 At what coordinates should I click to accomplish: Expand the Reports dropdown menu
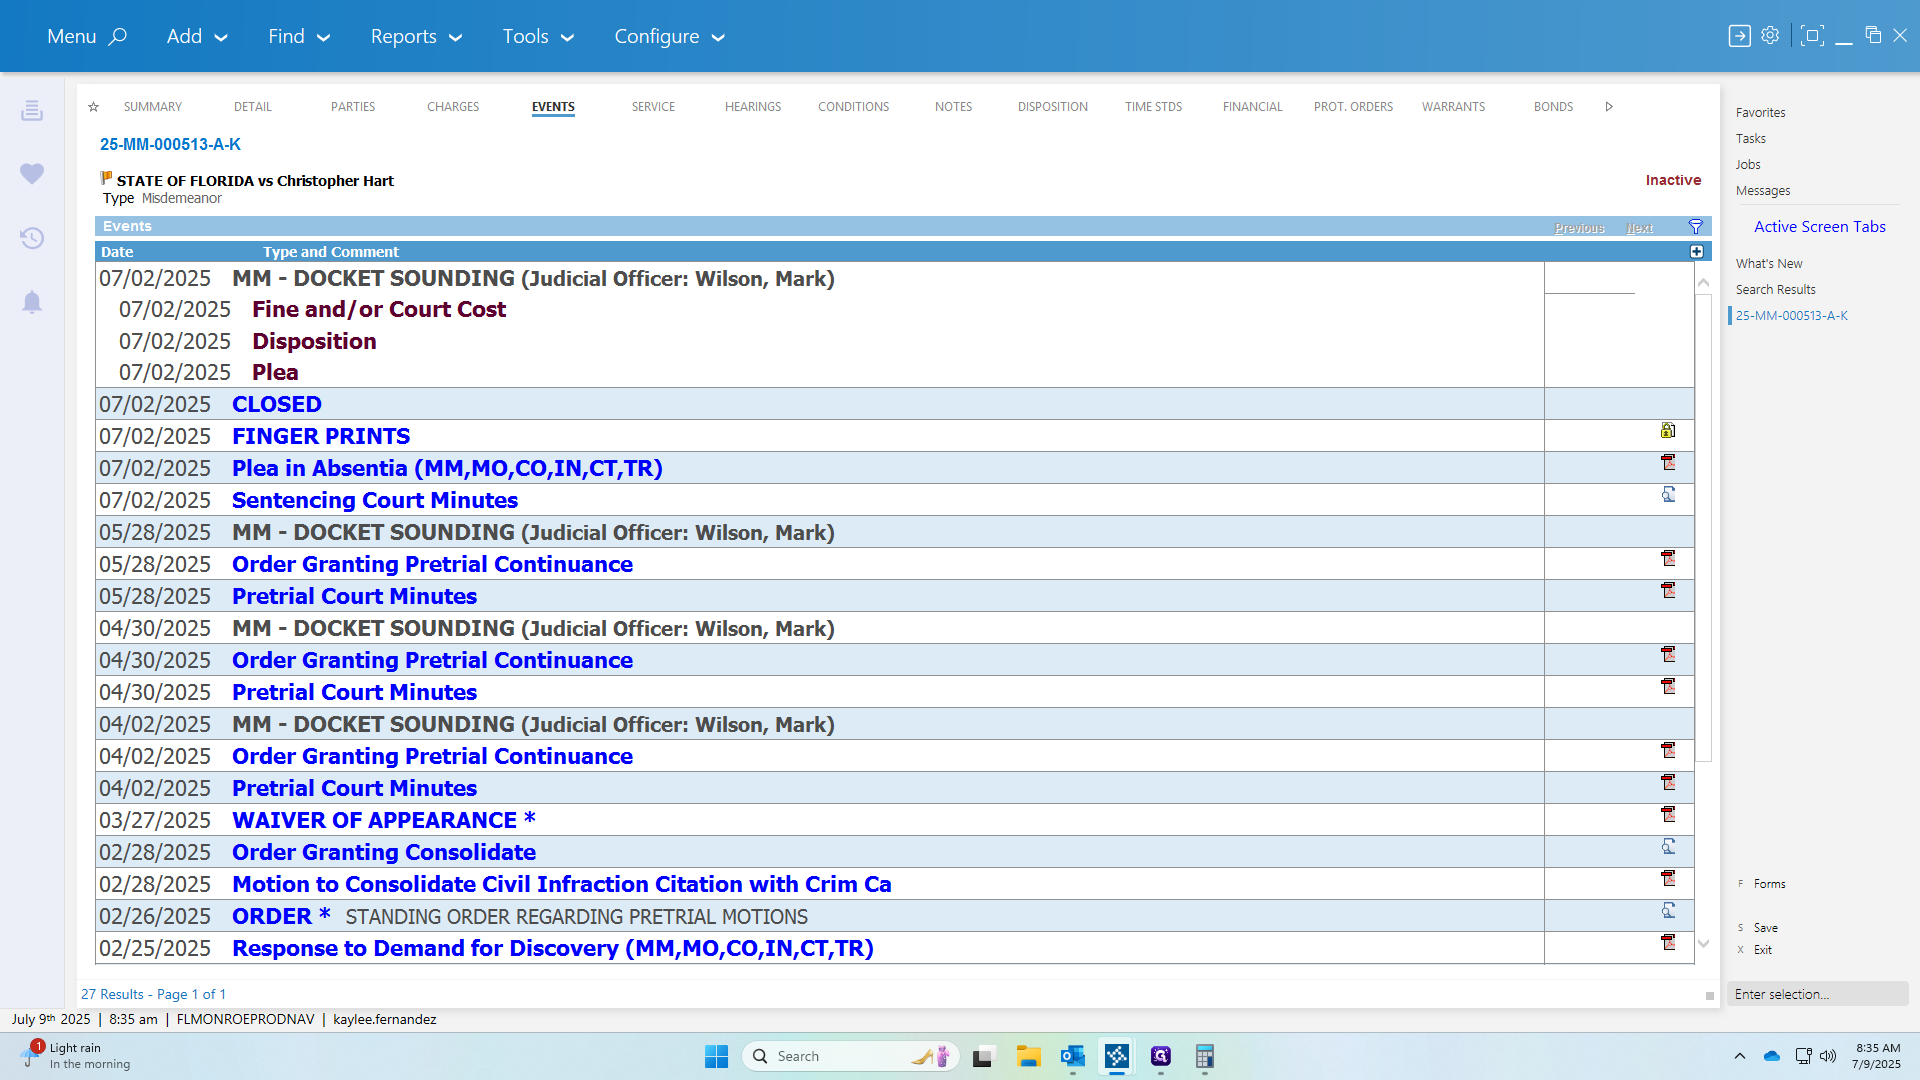click(x=416, y=36)
